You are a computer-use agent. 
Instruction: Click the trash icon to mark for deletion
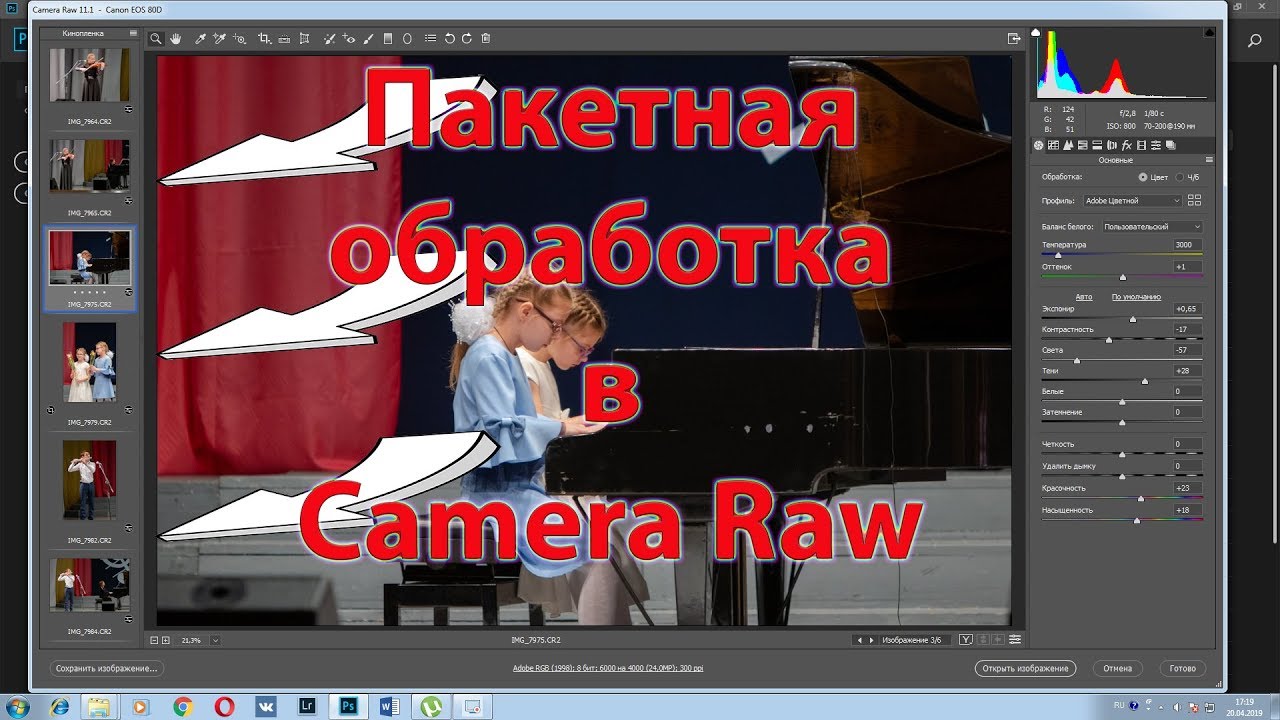(485, 39)
